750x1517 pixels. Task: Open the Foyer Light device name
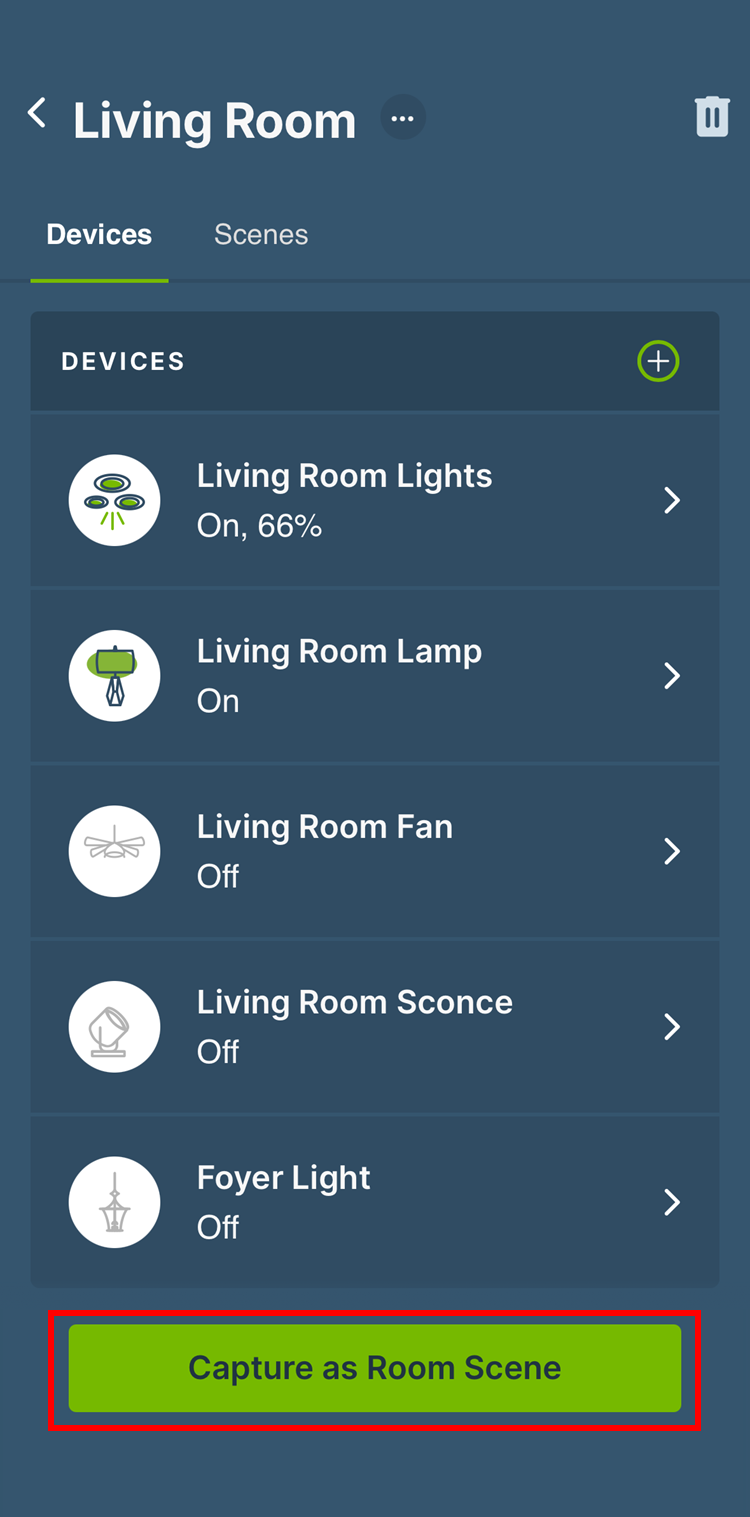pos(283,1178)
